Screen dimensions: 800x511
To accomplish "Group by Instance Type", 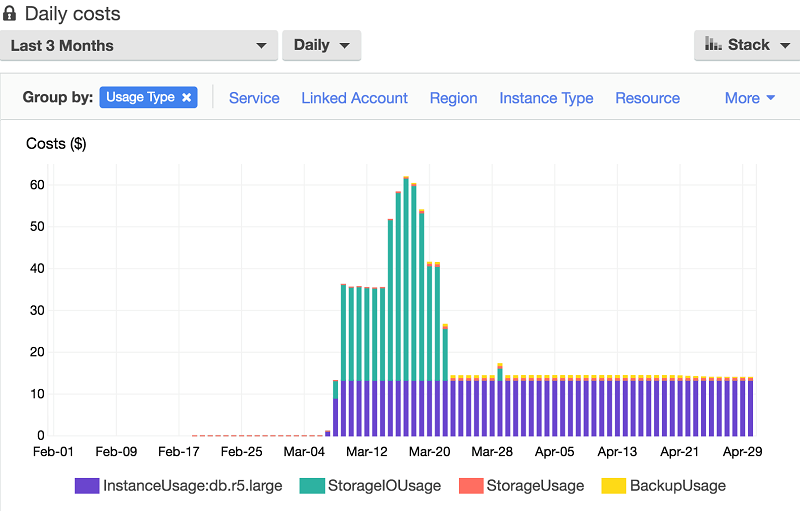I will click(546, 98).
